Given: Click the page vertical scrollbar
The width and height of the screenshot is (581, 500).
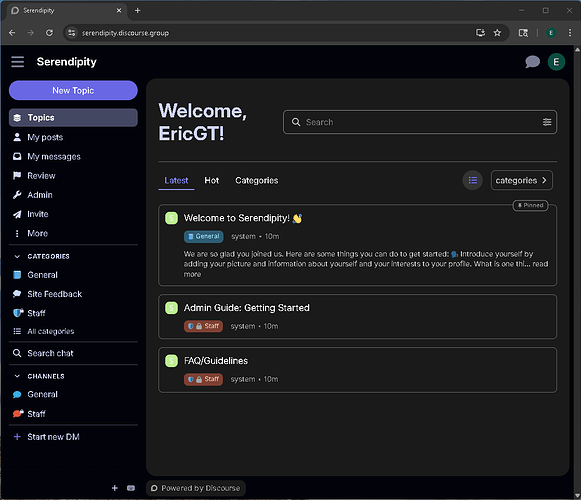Looking at the screenshot, I should (x=577, y=273).
